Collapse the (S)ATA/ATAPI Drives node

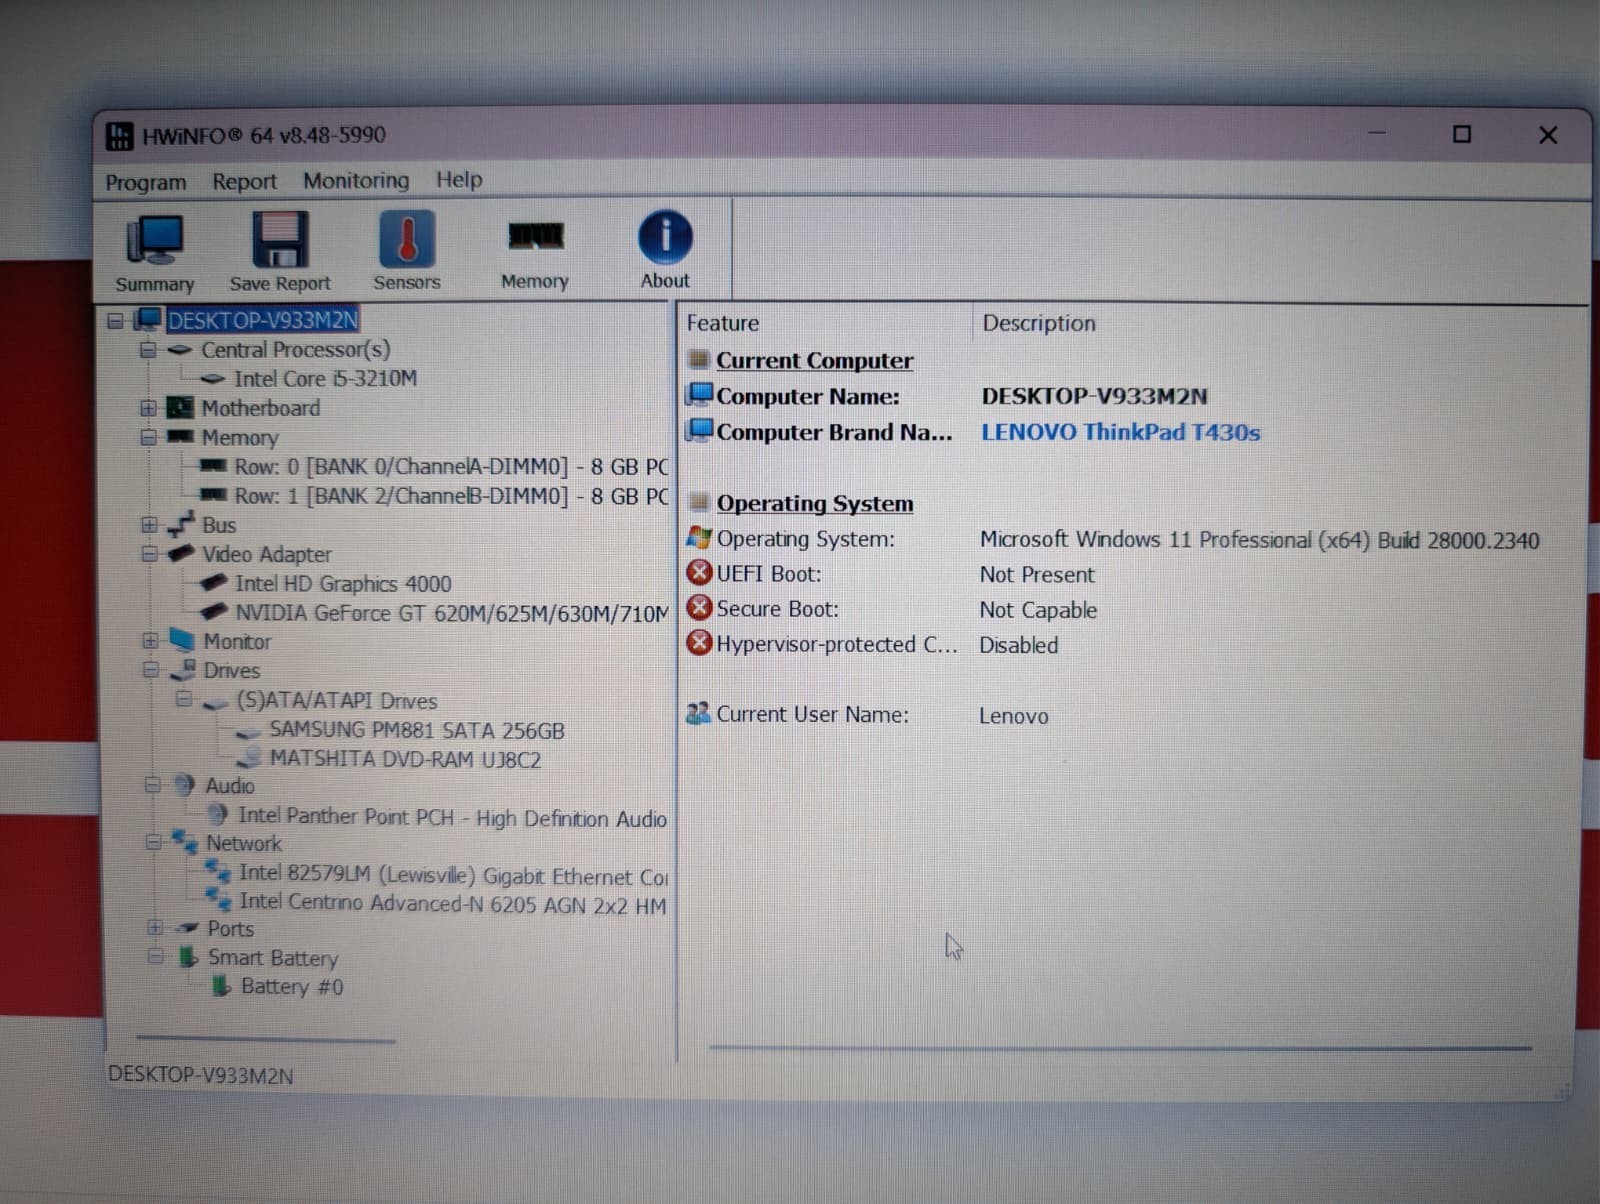click(183, 699)
